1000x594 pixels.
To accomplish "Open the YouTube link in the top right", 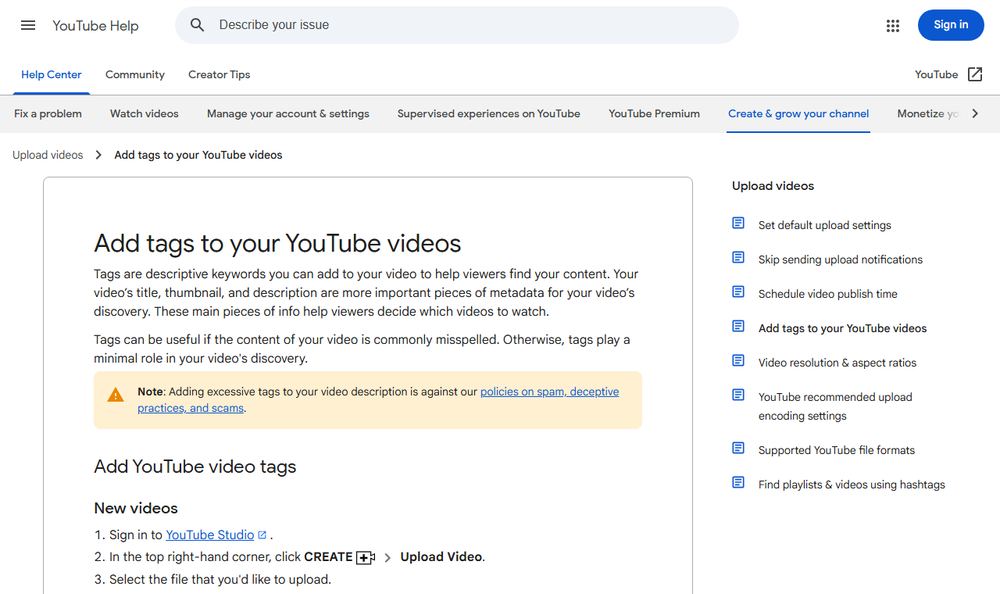I will [936, 75].
